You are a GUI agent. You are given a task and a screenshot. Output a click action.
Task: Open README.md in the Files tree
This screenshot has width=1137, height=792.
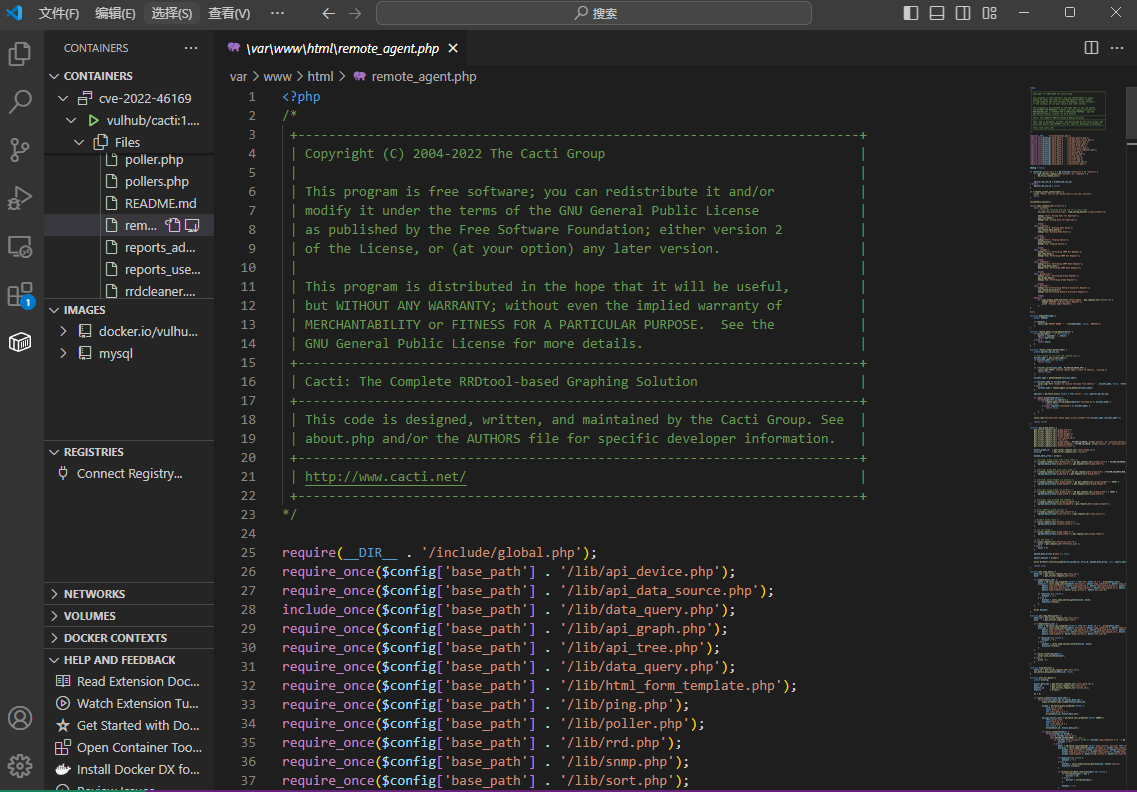[x=129, y=203]
